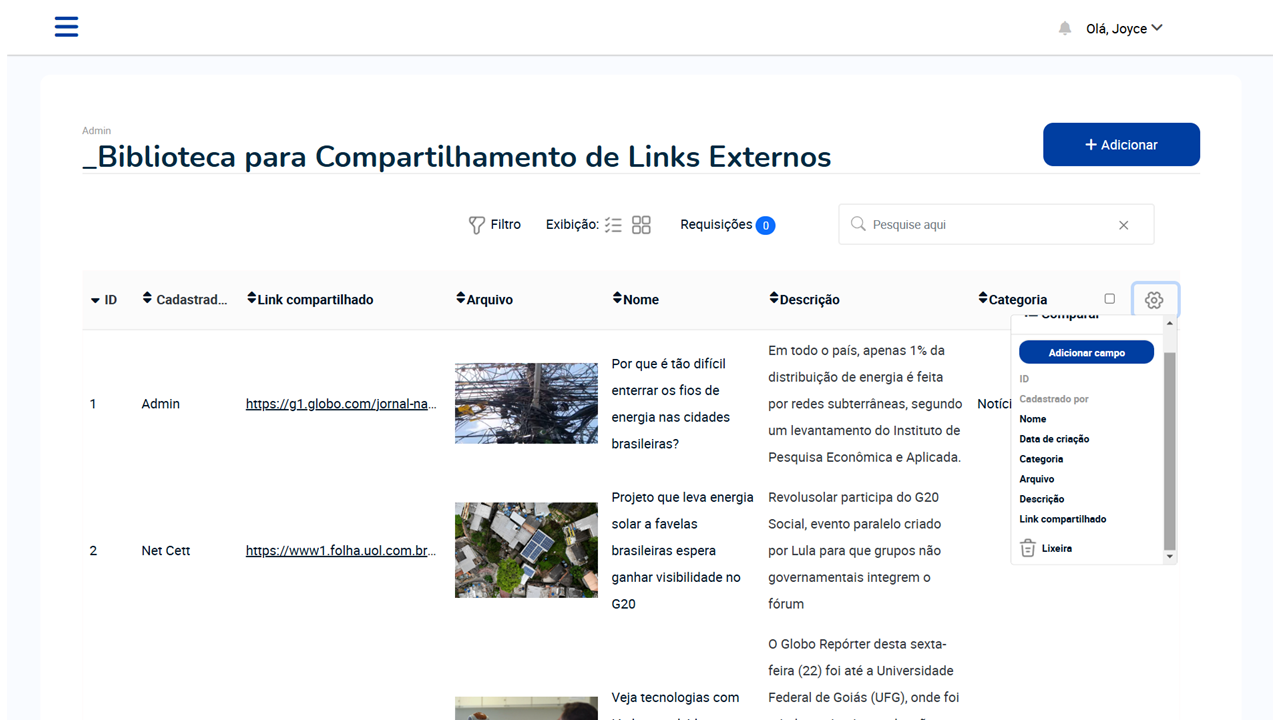This screenshot has width=1280, height=720.
Task: Click the Net Cett registrant cell
Action: point(166,551)
